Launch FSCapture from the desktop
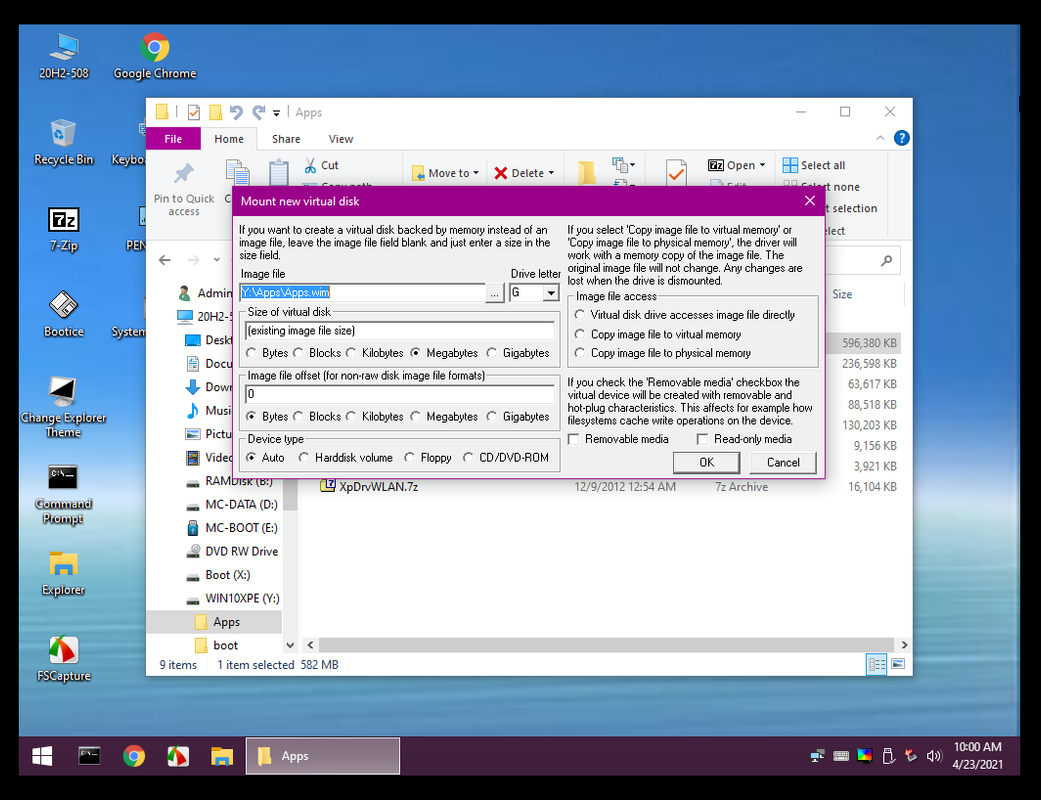Screen dimensions: 1041x800 pyautogui.click(x=64, y=658)
